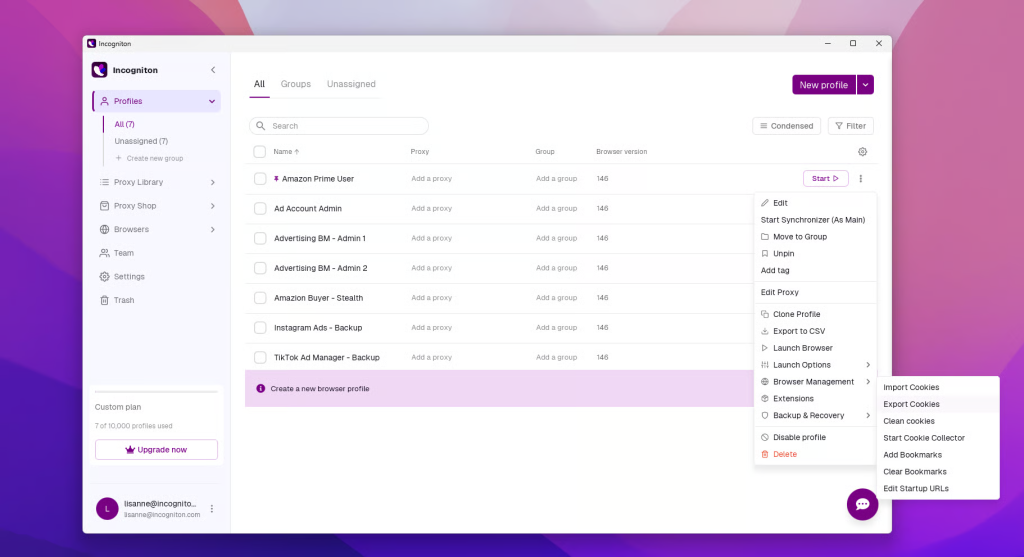Select Clean cookies in the submenu
The image size is (1024, 557).
coord(938,421)
